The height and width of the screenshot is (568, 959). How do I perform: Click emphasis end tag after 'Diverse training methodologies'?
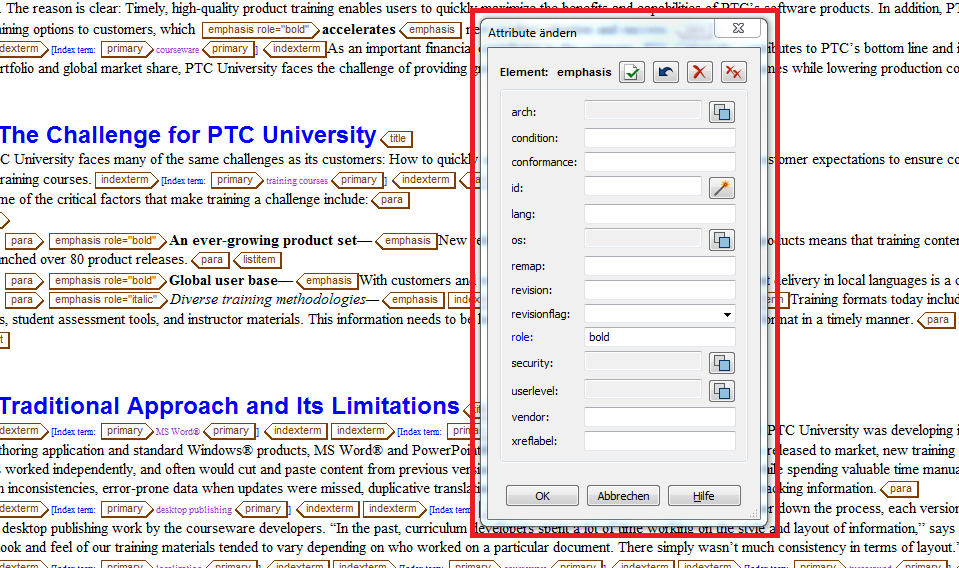pyautogui.click(x=413, y=300)
